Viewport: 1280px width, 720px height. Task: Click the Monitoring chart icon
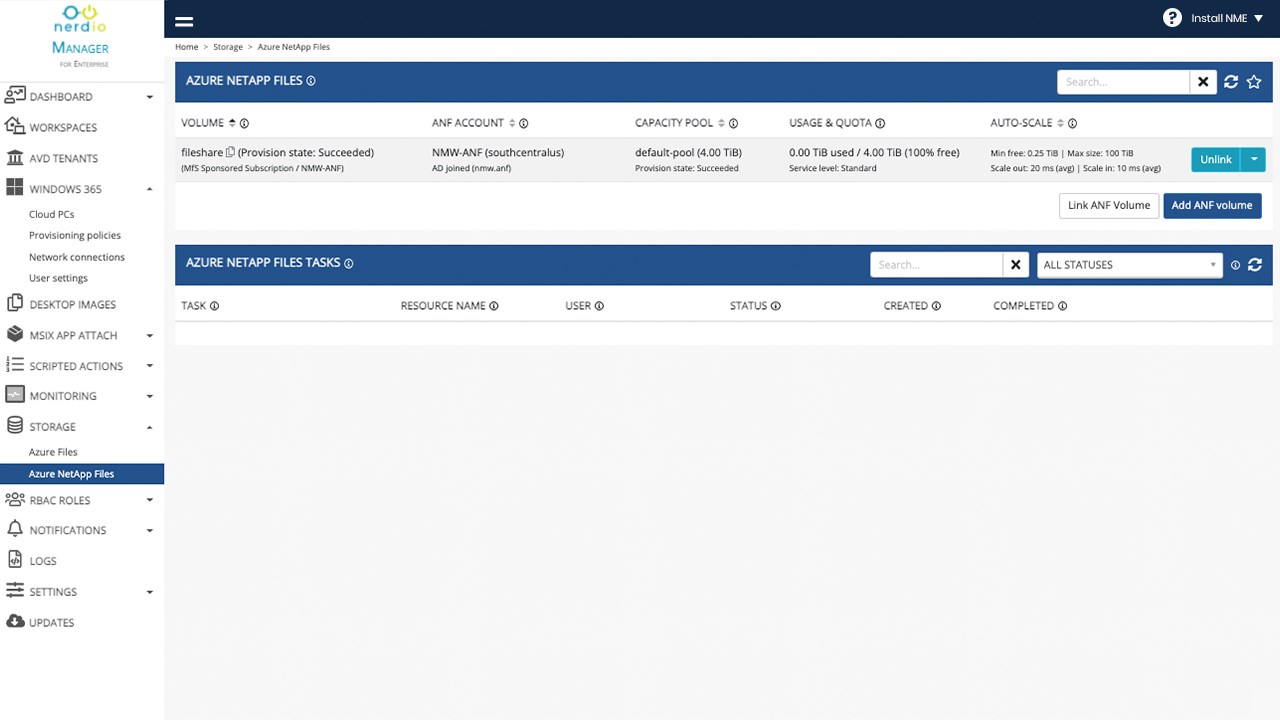[x=15, y=395]
